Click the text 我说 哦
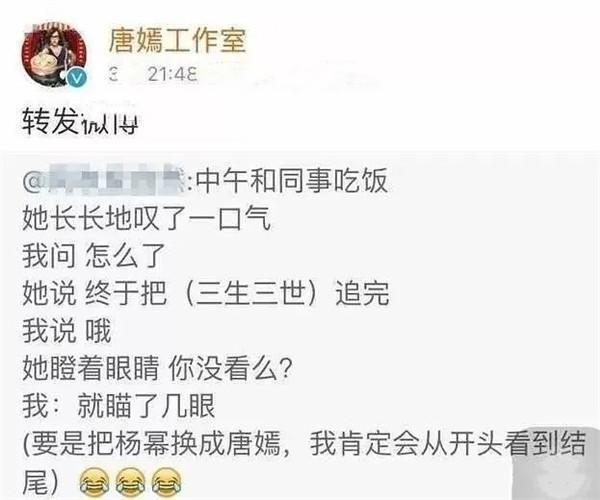Image resolution: width=600 pixels, height=500 pixels. tap(67, 331)
